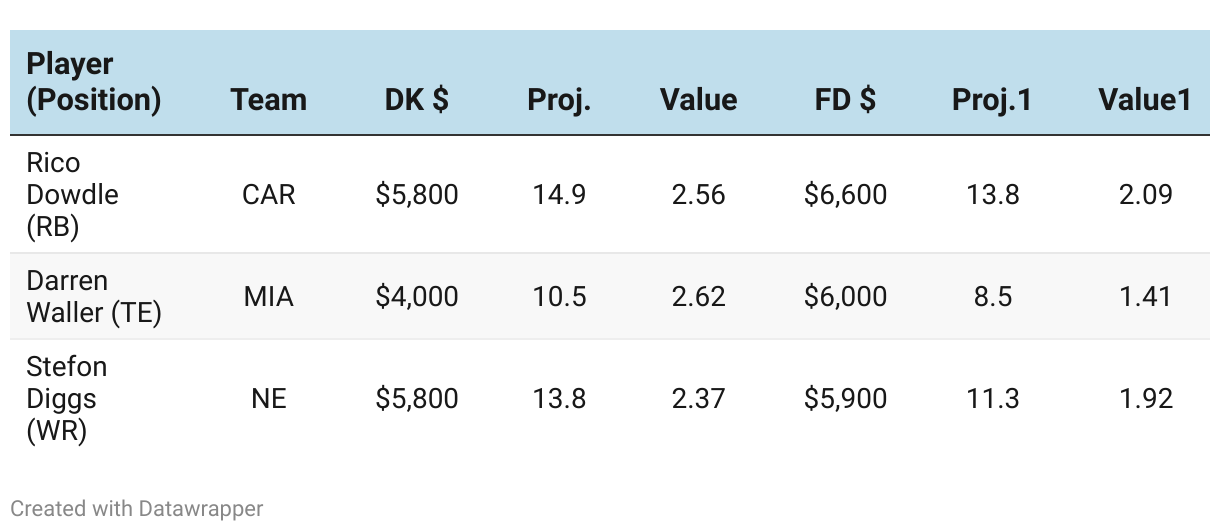This screenshot has width=1220, height=532.
Task: Click the $6,600 FD price cell
Action: coord(845,194)
